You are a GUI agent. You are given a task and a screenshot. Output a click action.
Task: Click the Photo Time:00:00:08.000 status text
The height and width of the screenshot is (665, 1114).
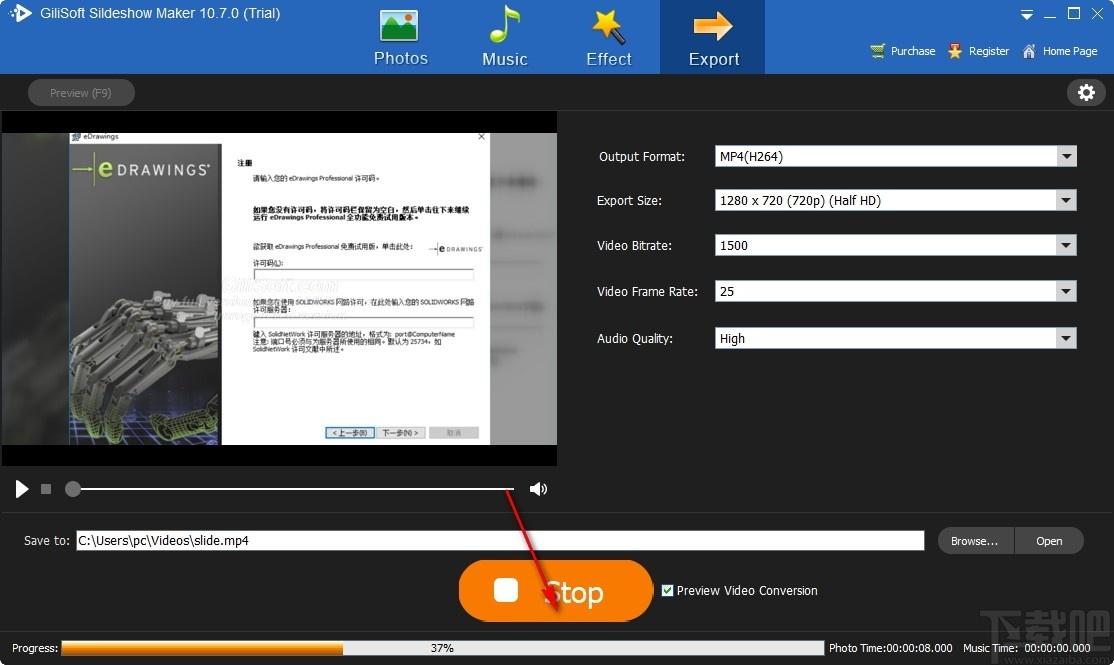pyautogui.click(x=890, y=648)
